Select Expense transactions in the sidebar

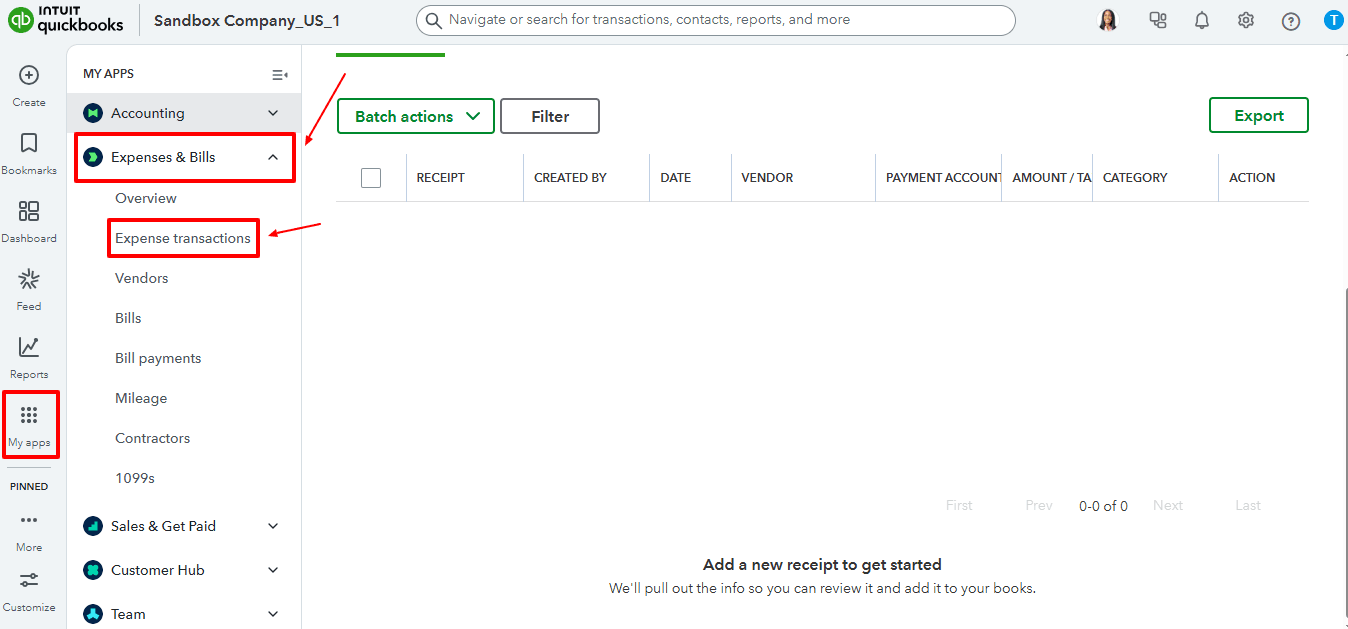[x=183, y=238]
